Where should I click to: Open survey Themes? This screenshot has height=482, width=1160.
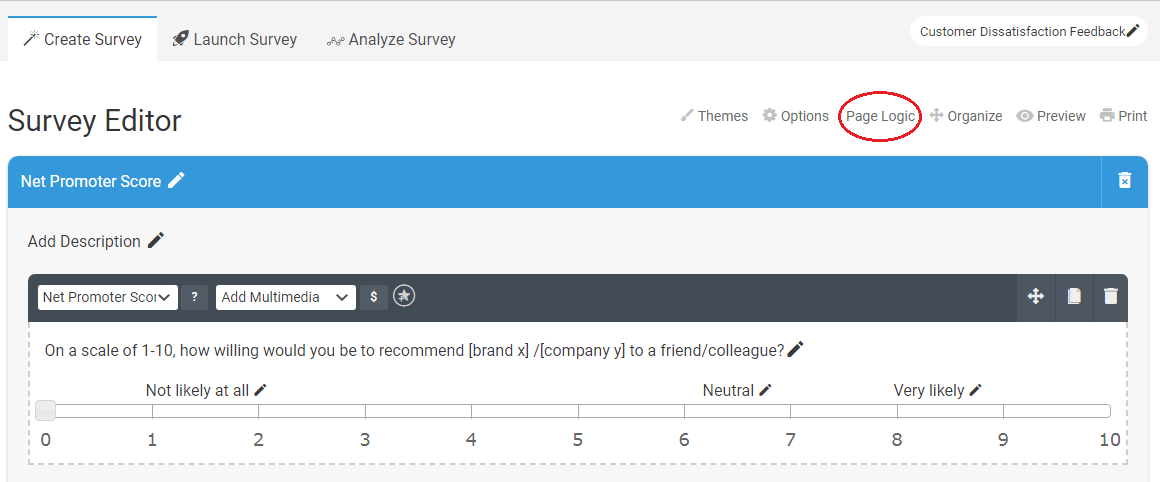click(714, 116)
